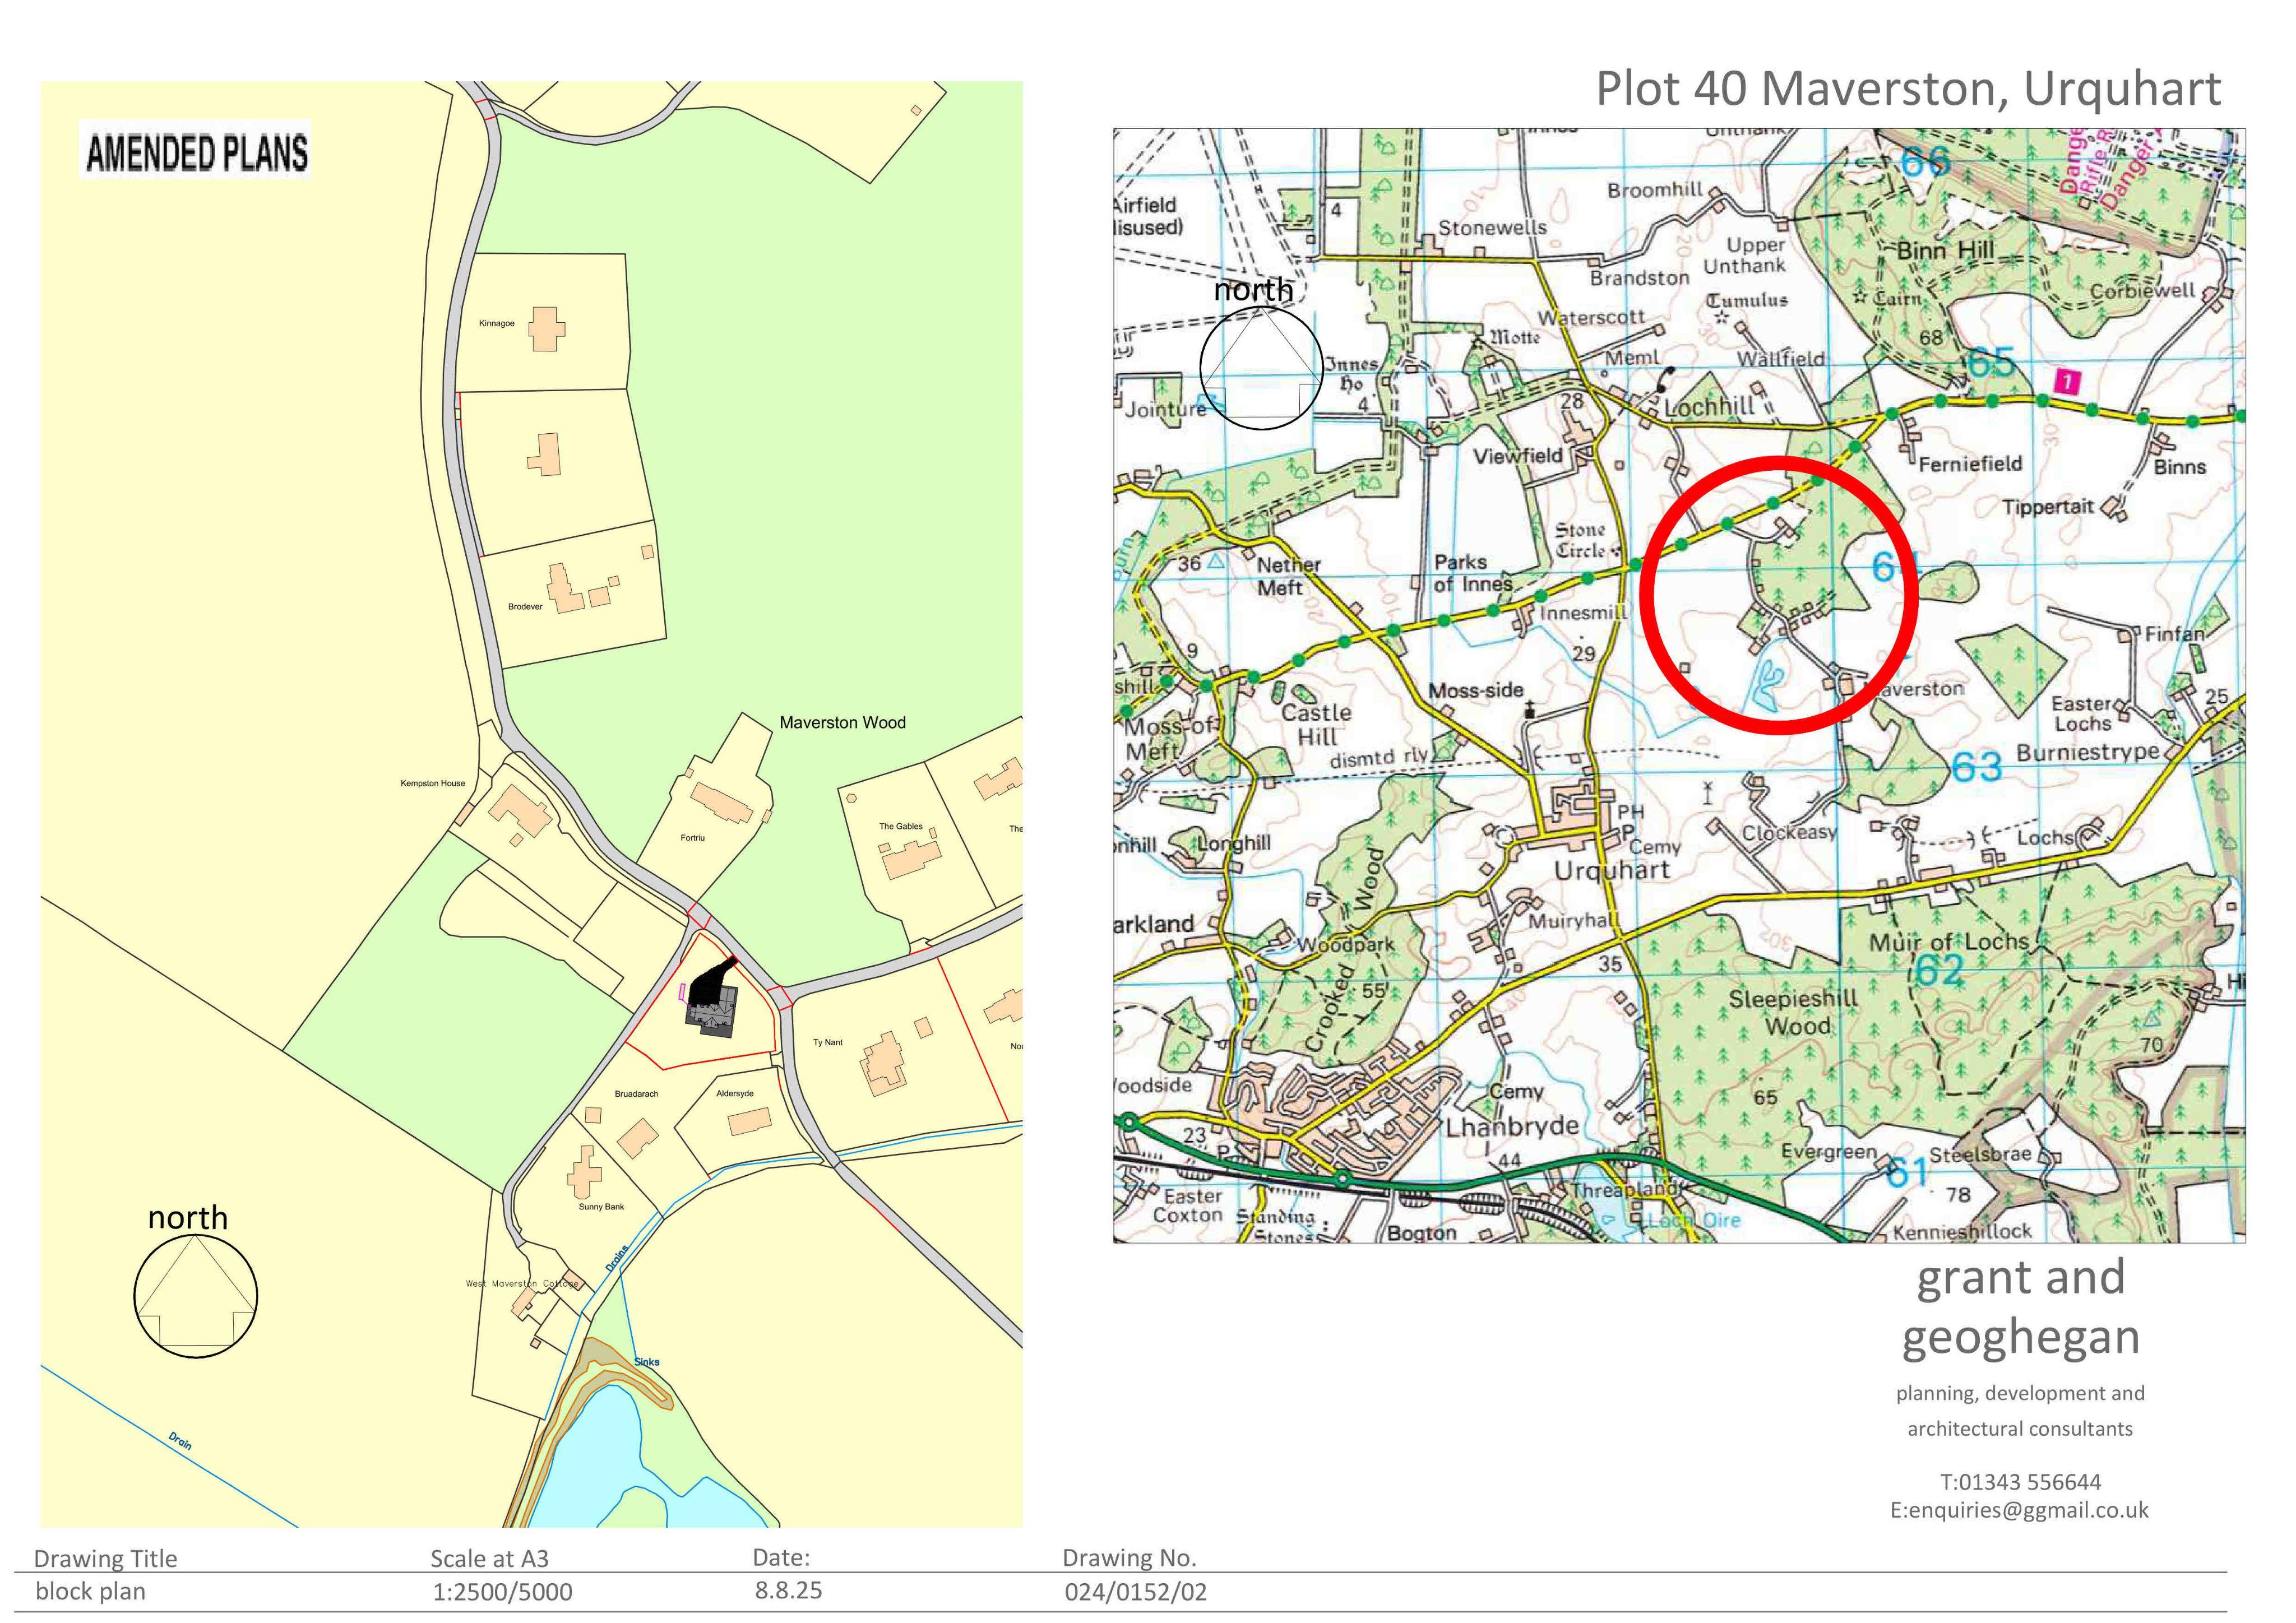The height and width of the screenshot is (1623, 2296).
Task: Click 'Lhanbryde' on the location map
Action: [1512, 1127]
